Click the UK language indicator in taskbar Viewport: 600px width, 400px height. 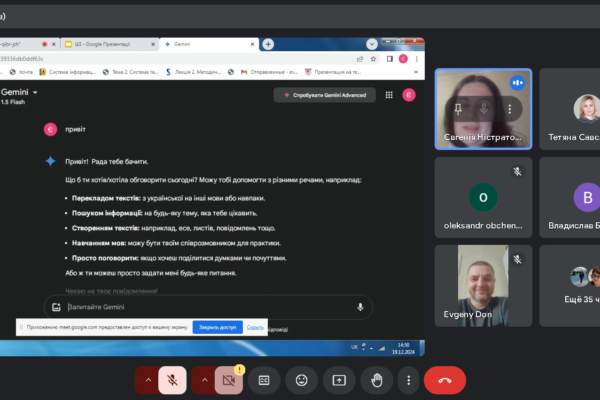354,347
